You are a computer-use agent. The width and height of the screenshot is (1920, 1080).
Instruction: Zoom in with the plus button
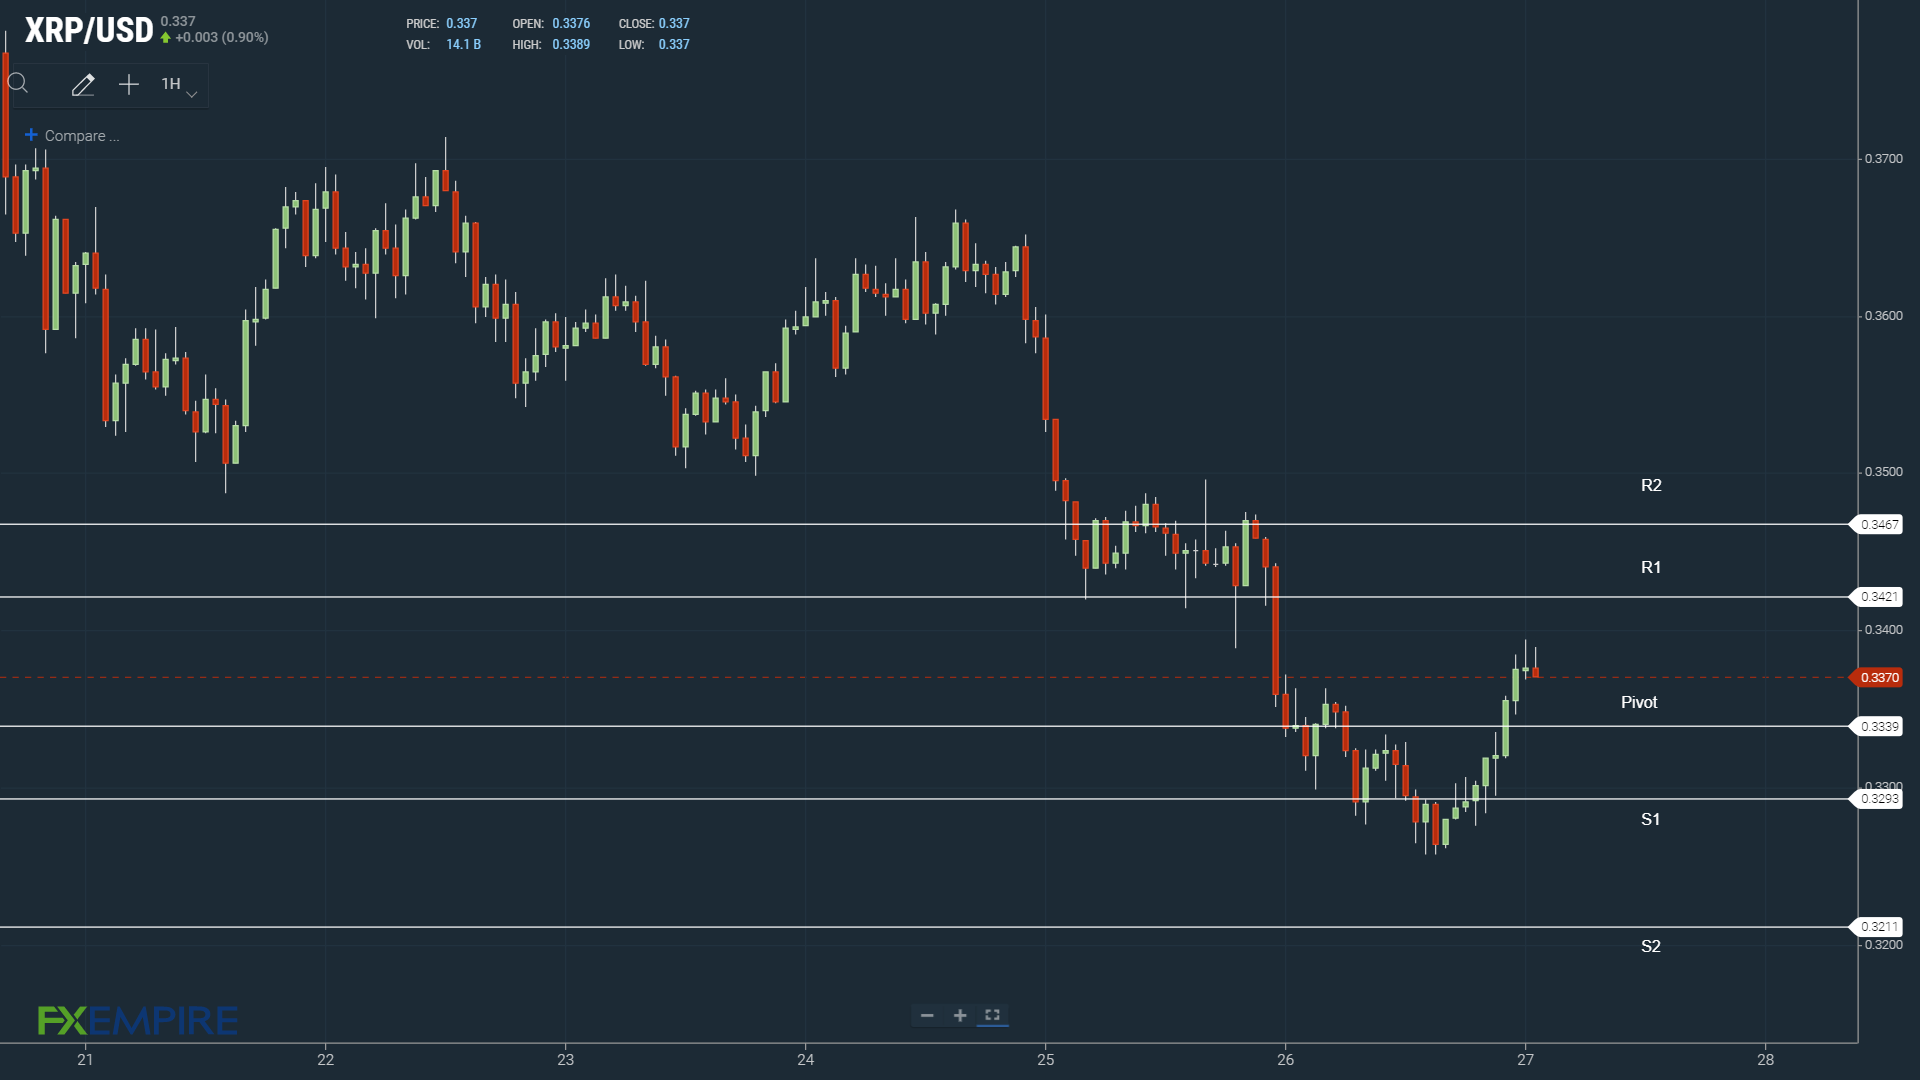click(960, 1015)
